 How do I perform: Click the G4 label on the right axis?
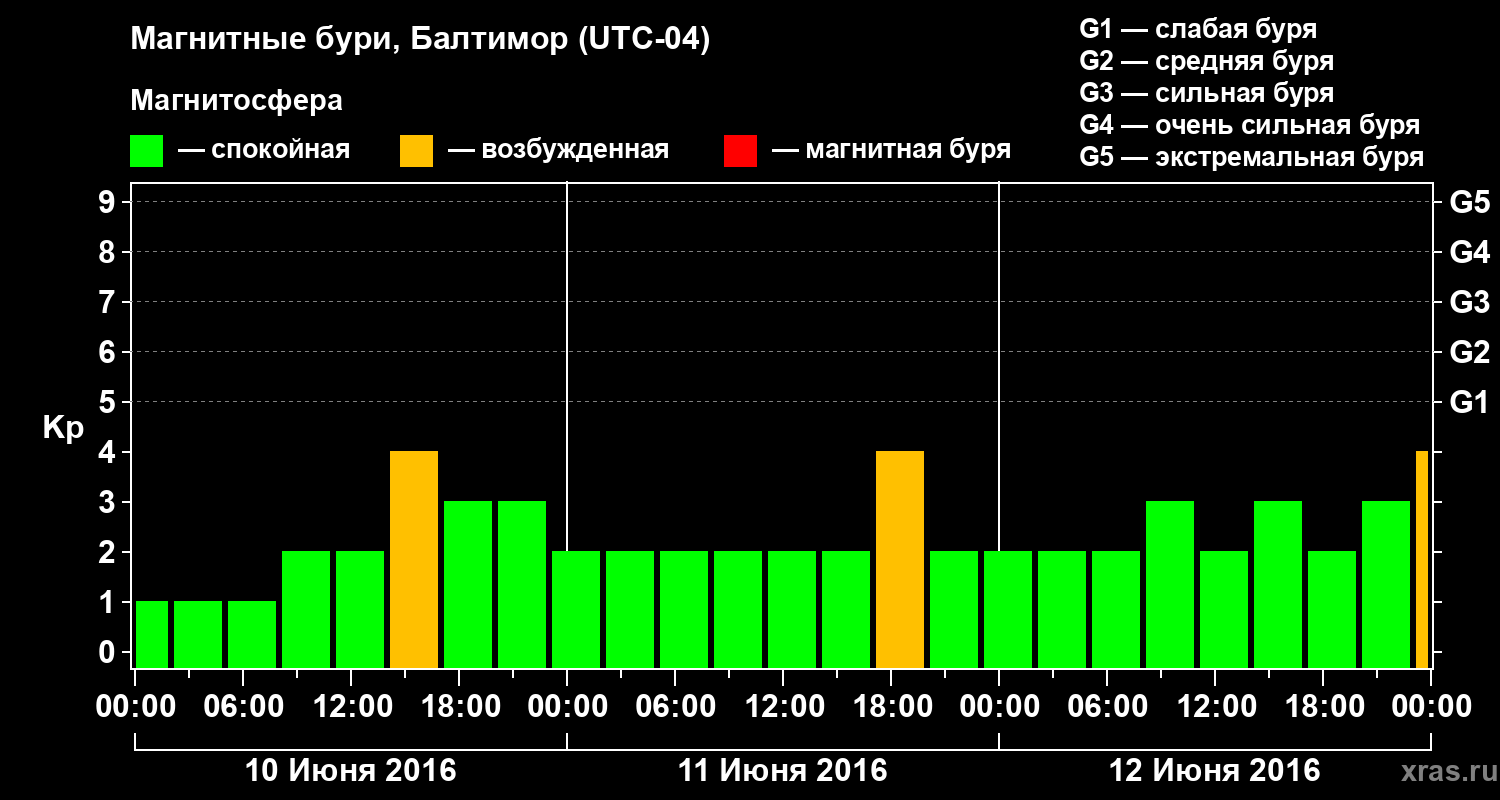[1469, 252]
